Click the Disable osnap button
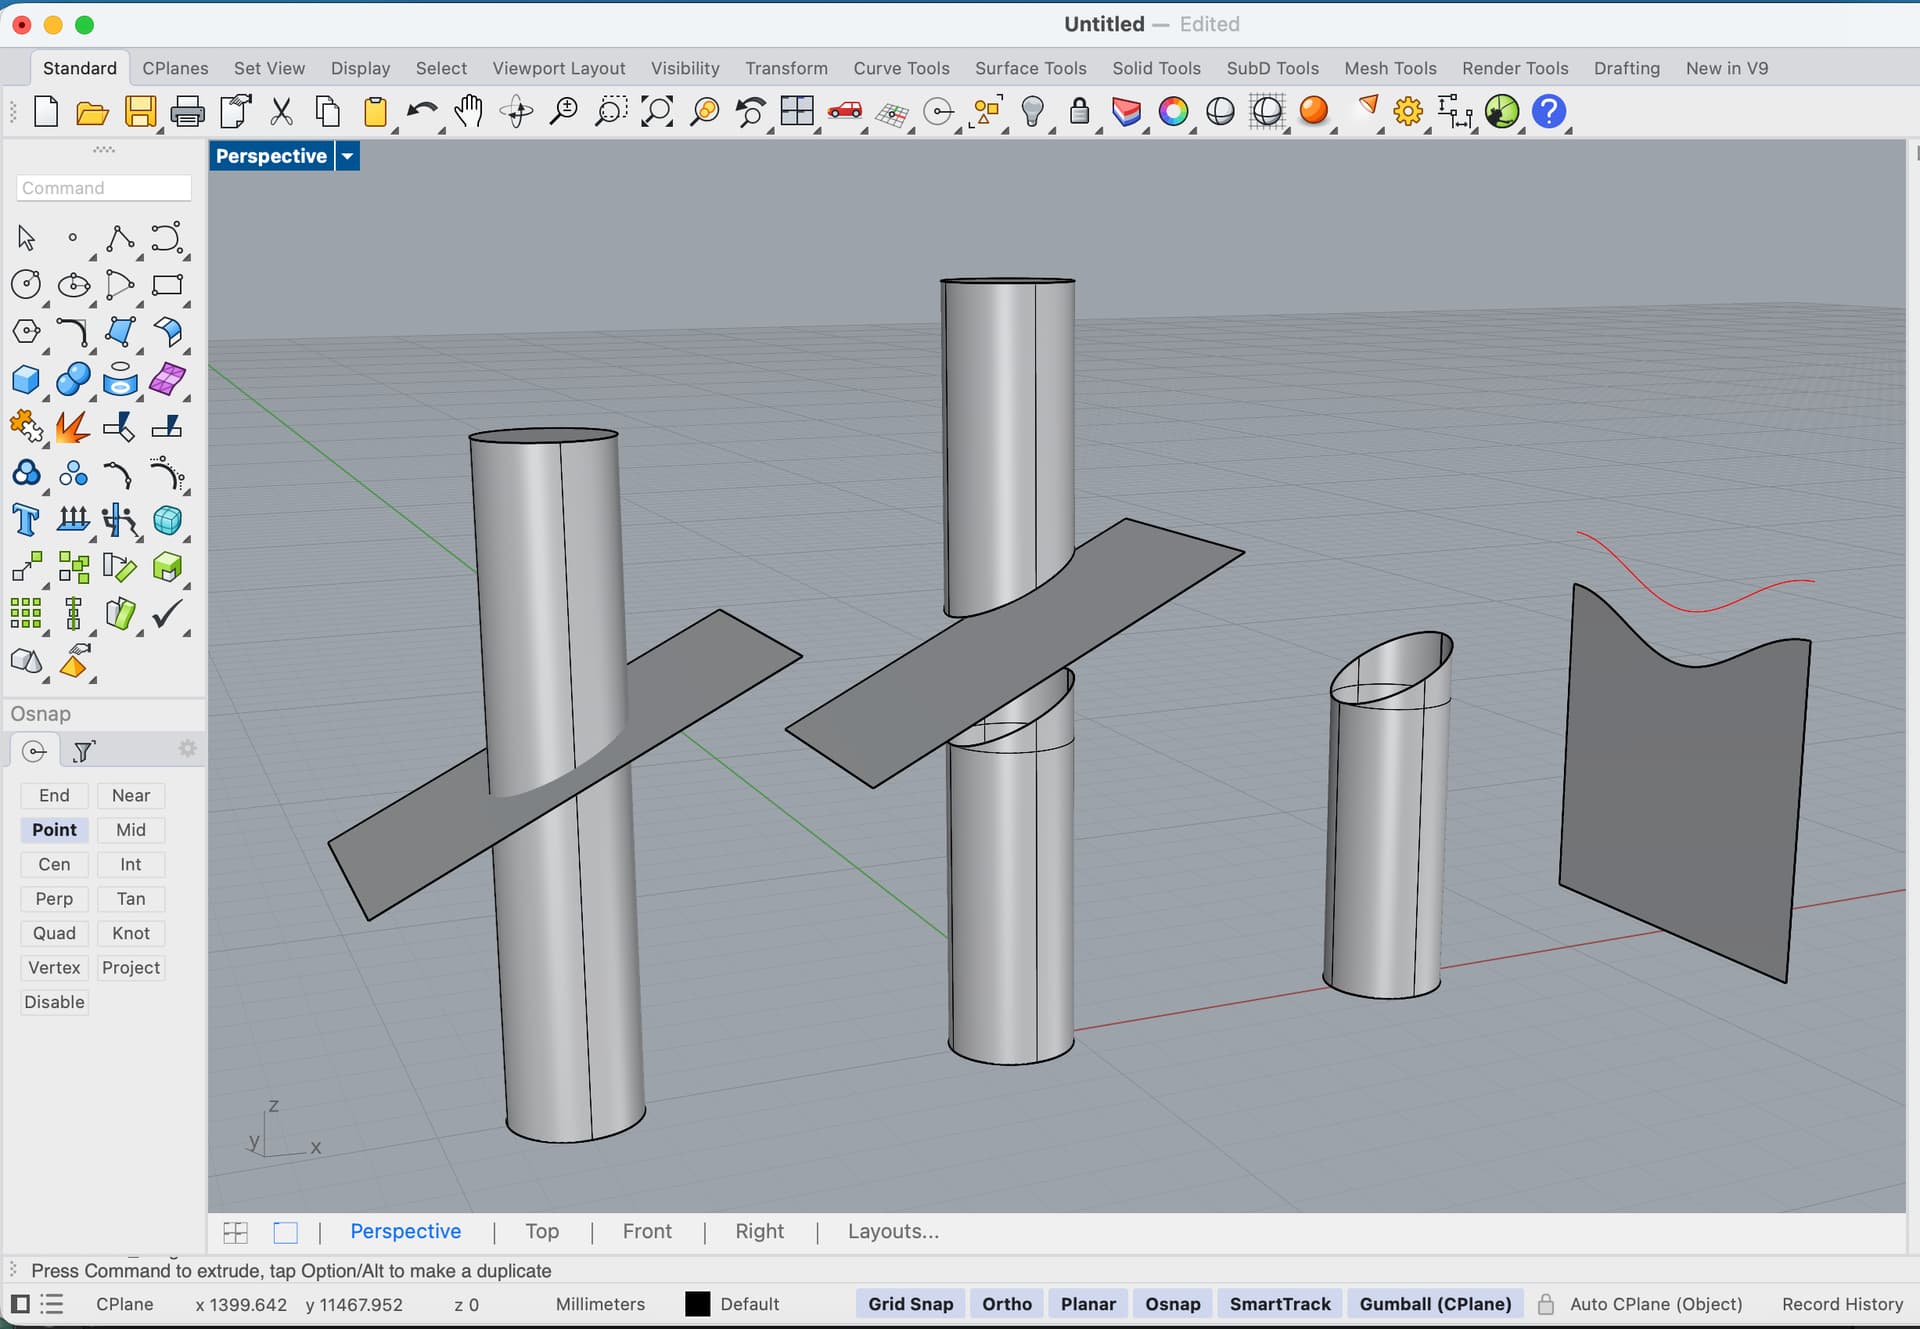The image size is (1920, 1329). pyautogui.click(x=54, y=1002)
